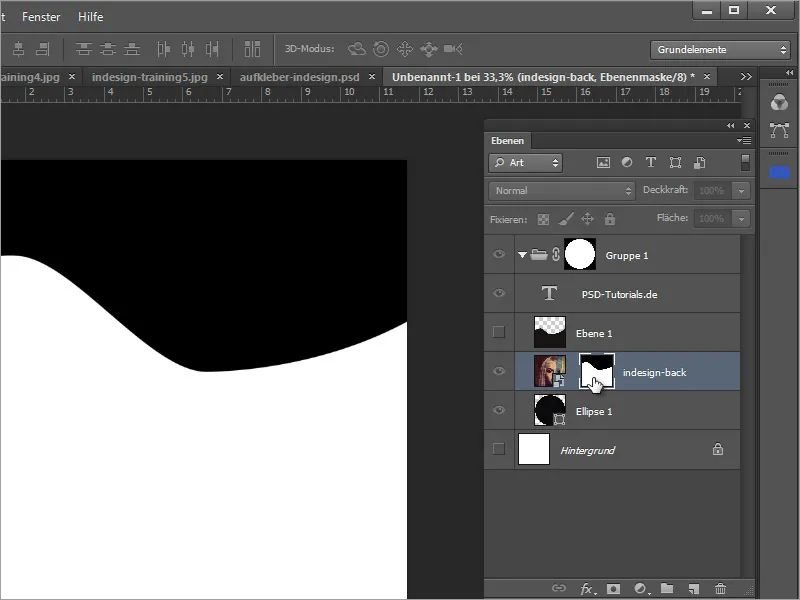The width and height of the screenshot is (800, 600).
Task: Delete layer with the trash icon
Action: pos(720,589)
